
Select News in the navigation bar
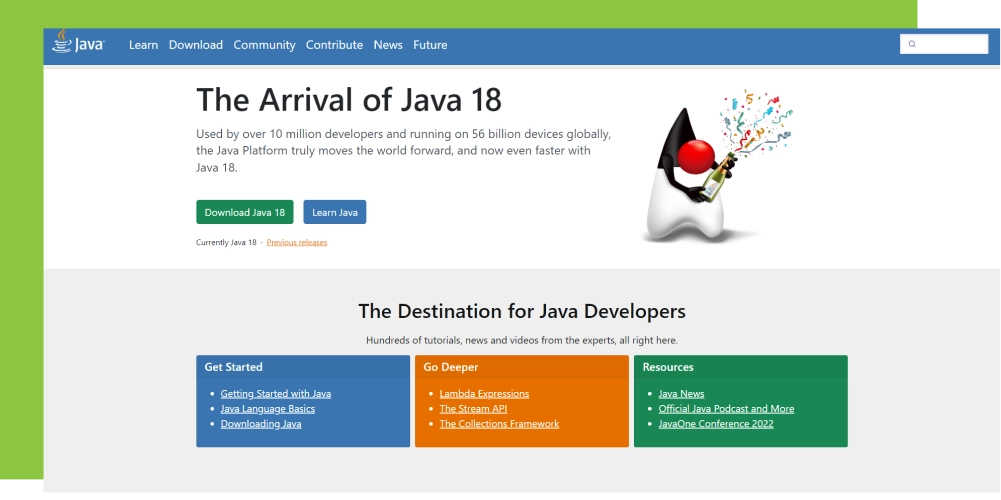[388, 45]
